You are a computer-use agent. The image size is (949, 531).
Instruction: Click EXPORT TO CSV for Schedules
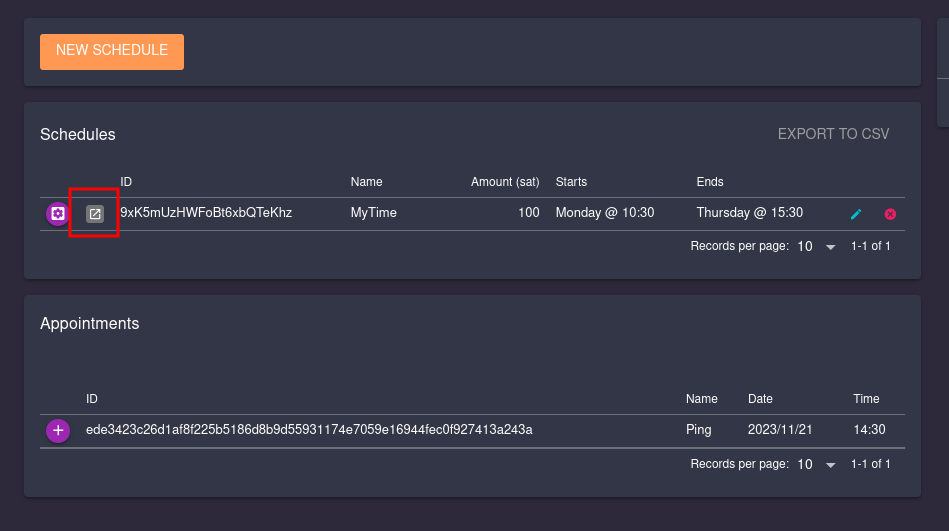click(x=833, y=134)
